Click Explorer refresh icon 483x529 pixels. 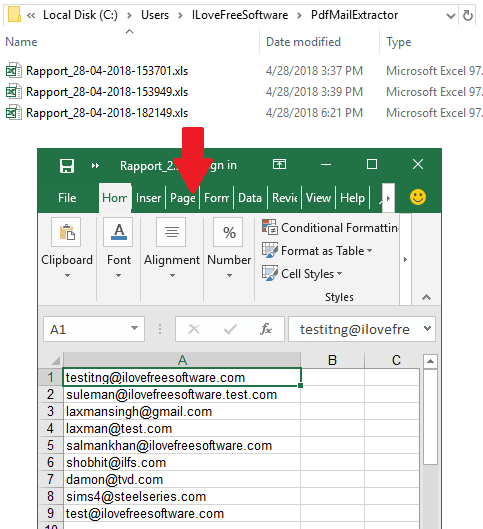[467, 15]
